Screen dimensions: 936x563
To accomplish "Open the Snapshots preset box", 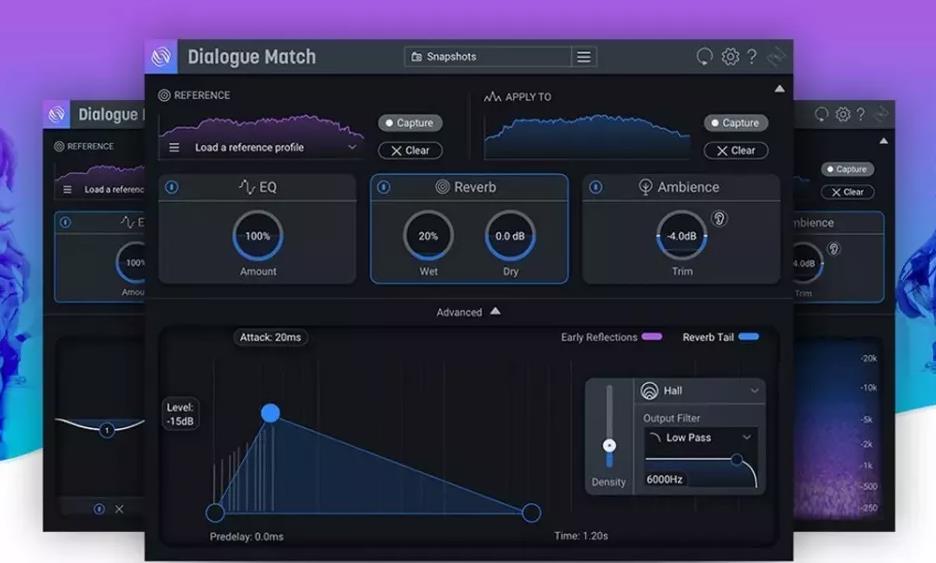I will tap(488, 57).
